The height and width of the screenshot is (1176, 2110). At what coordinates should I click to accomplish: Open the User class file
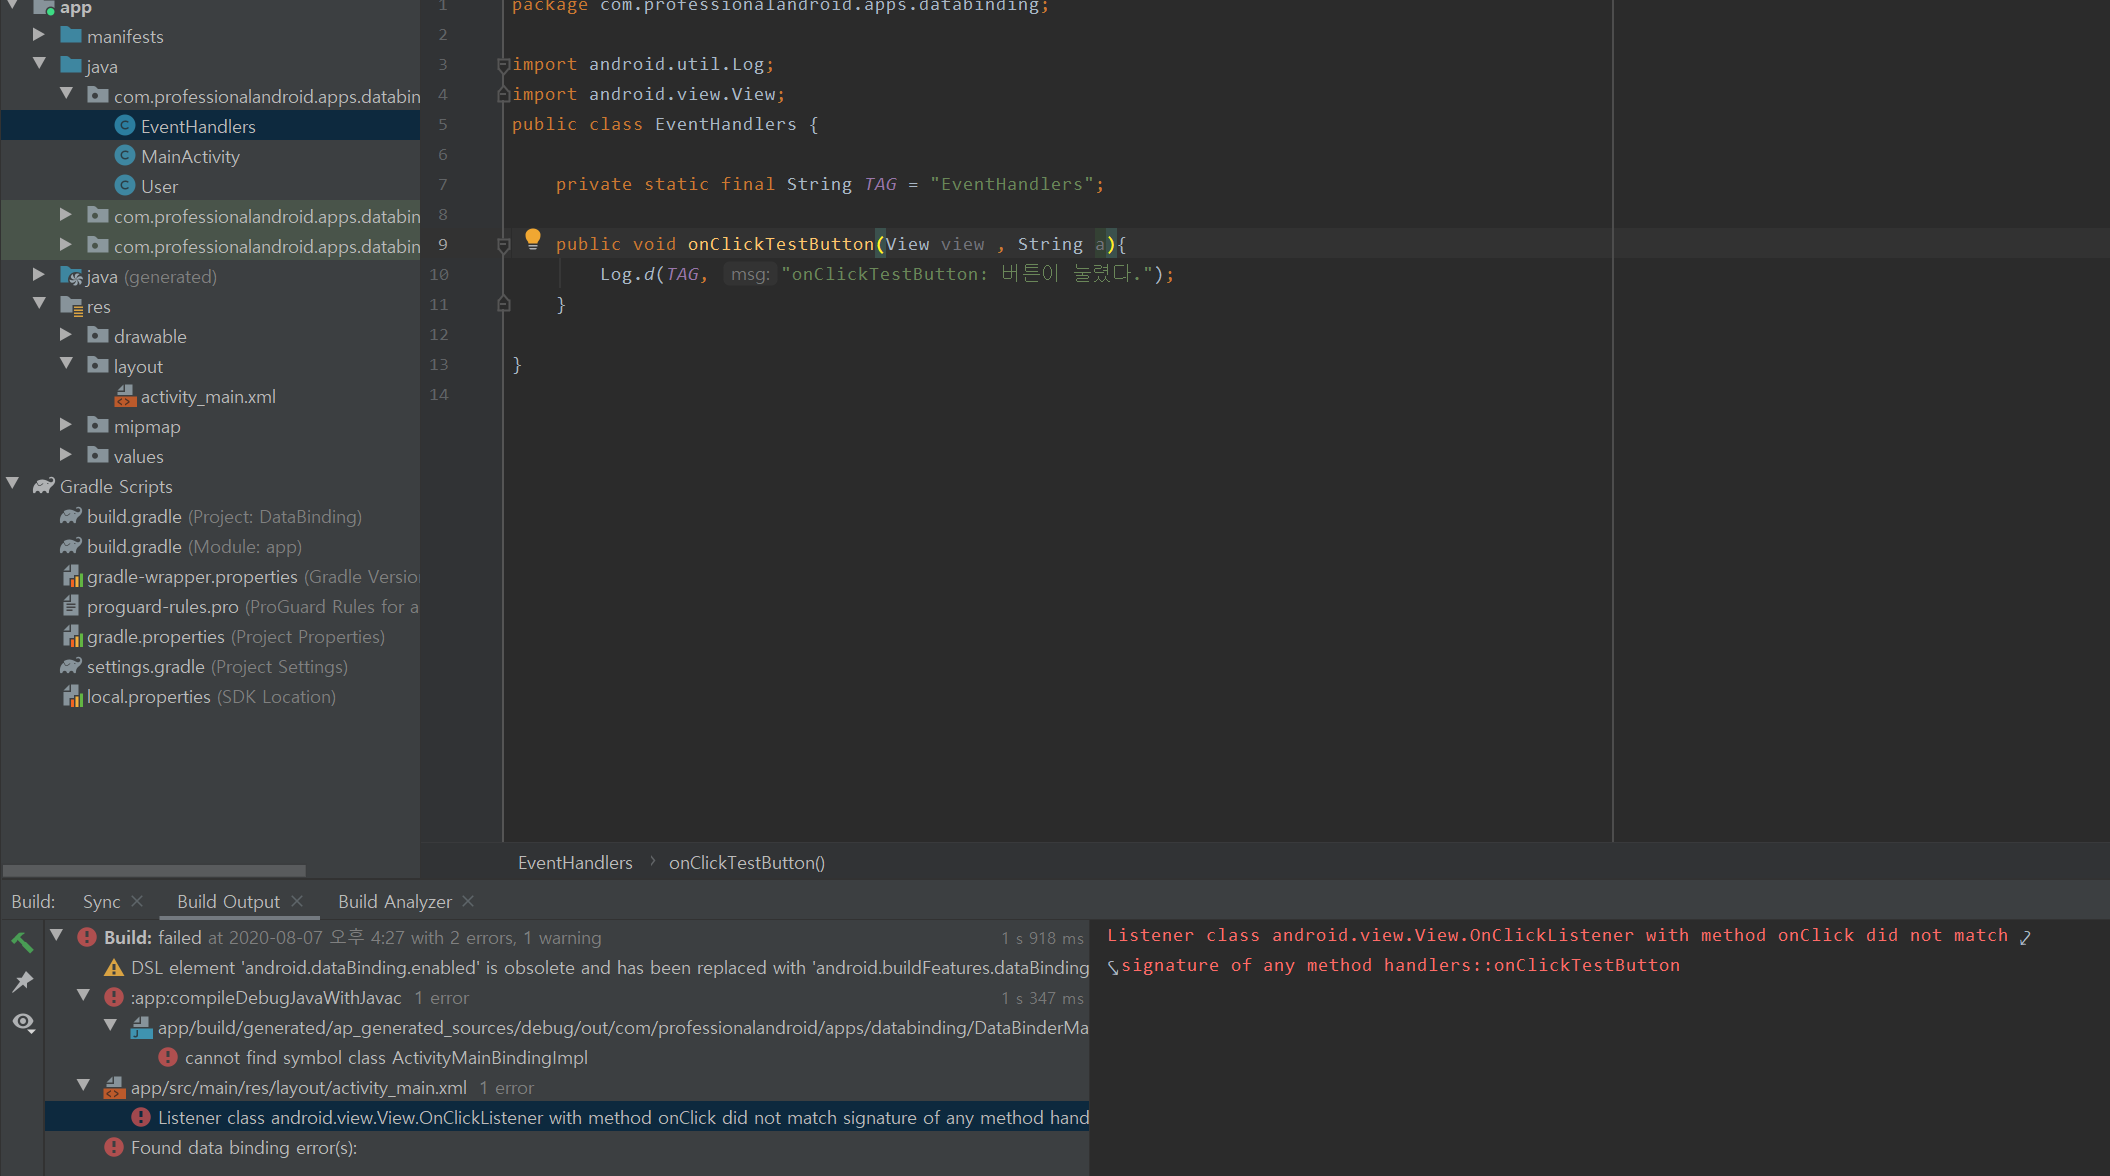(159, 187)
